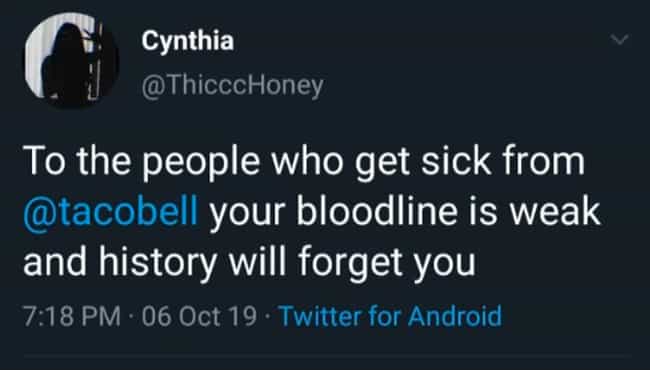Expand the tweet options chevron
650x370 pixels.
click(x=619, y=40)
